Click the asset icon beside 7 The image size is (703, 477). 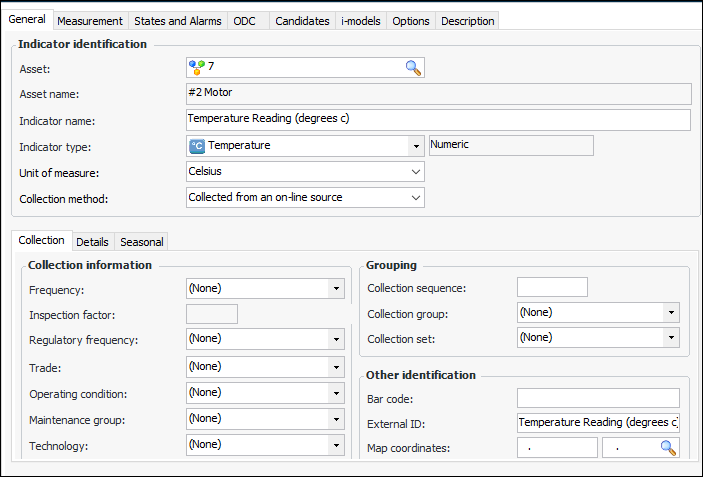[197, 68]
